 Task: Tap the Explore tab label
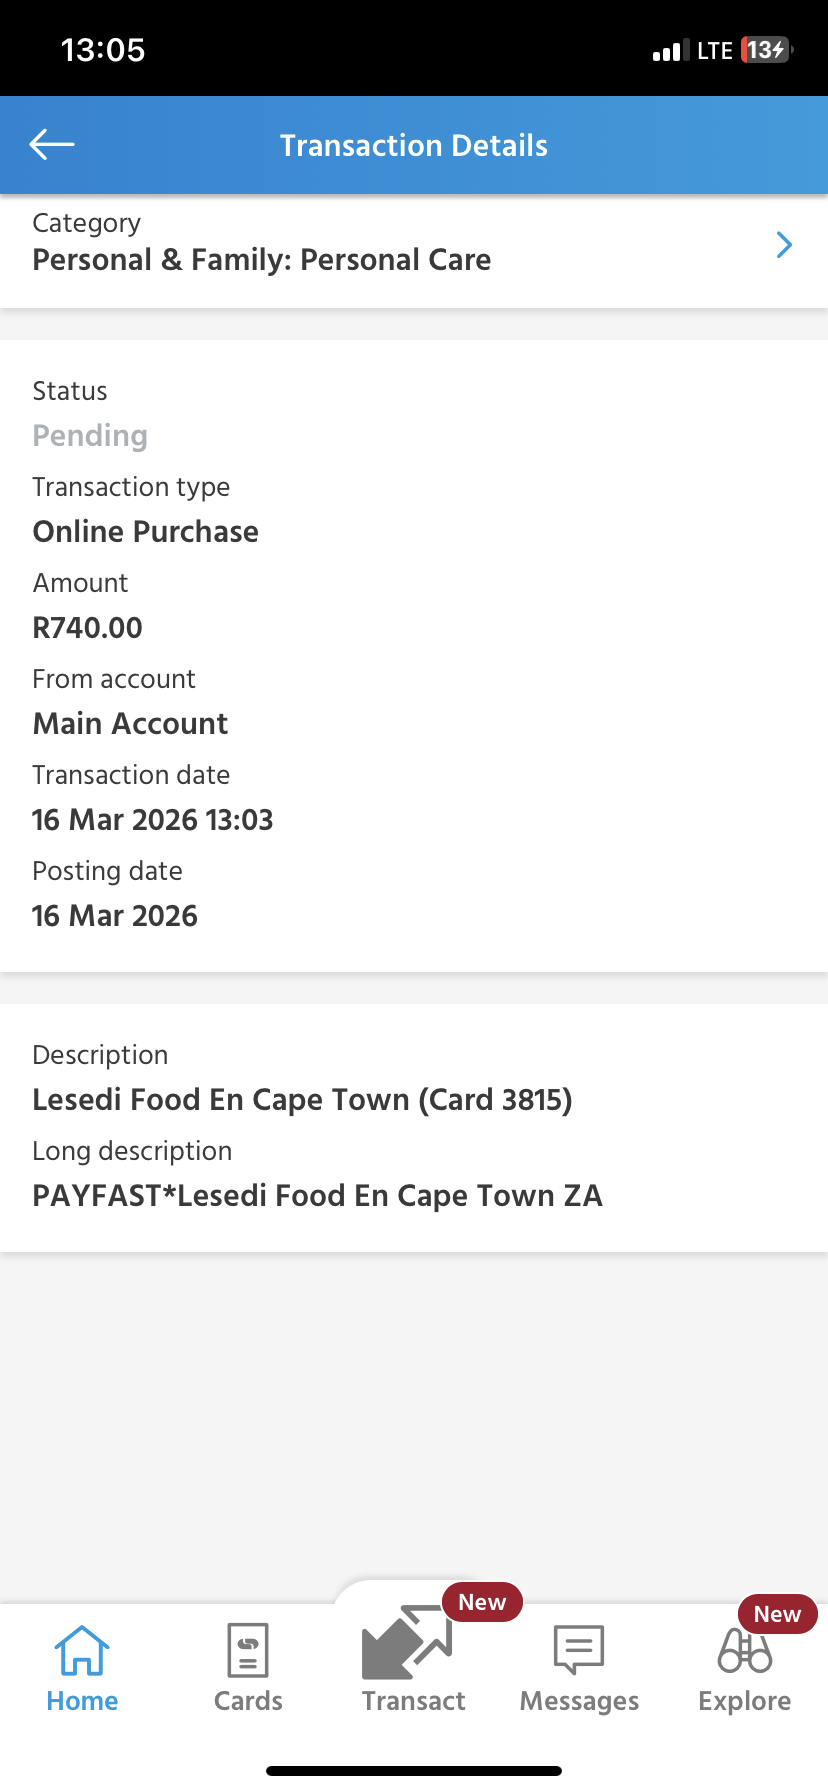(745, 1701)
